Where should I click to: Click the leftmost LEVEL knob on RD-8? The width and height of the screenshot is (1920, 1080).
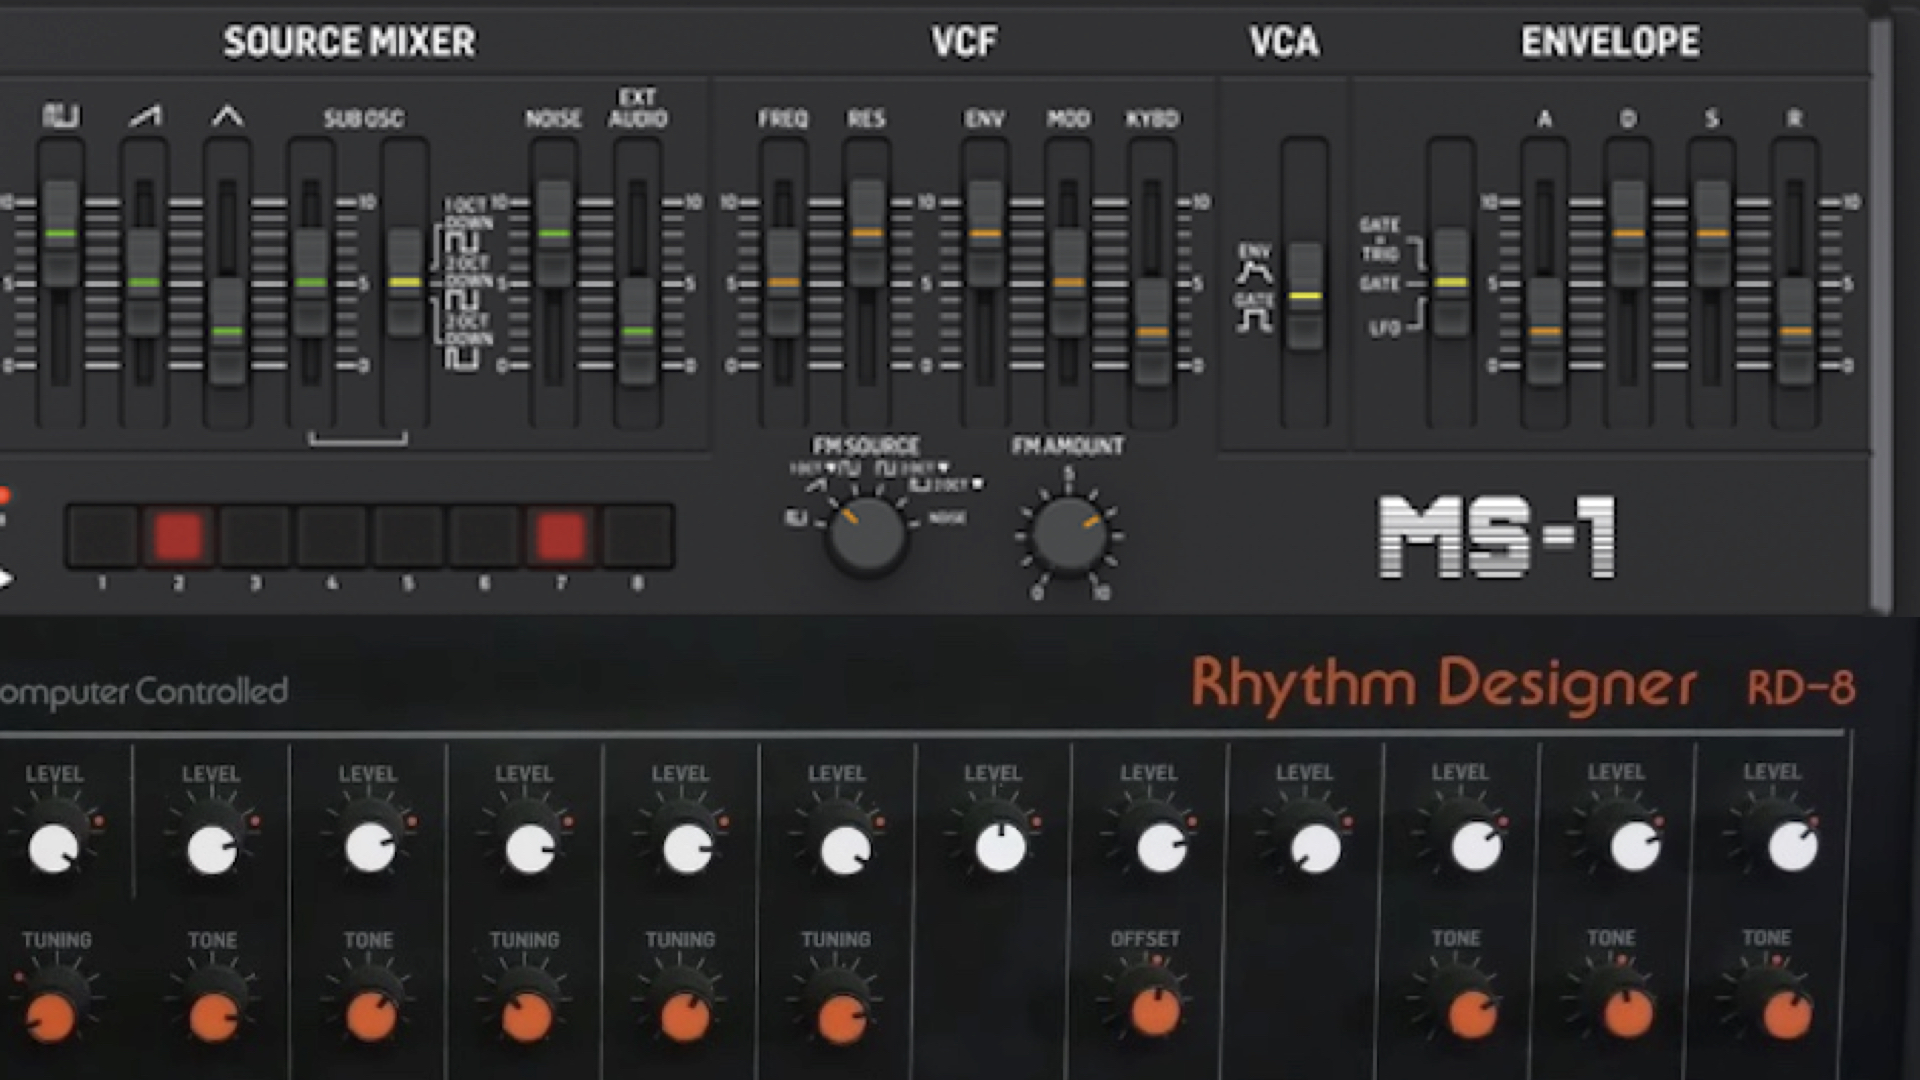point(53,850)
